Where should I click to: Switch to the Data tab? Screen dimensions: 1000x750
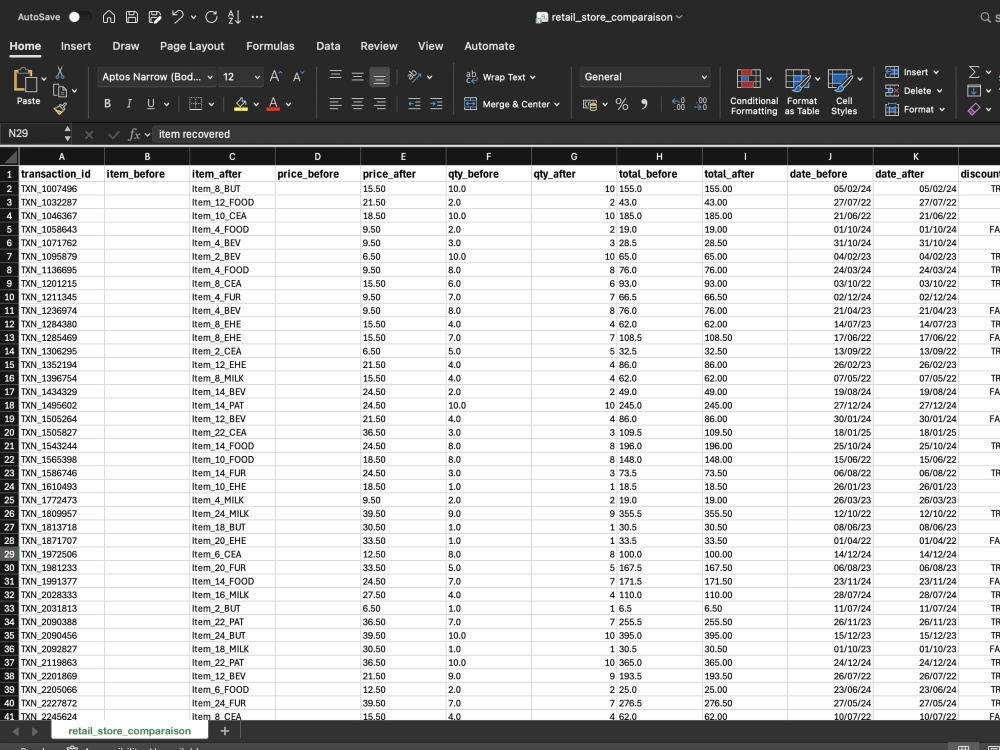pos(328,46)
